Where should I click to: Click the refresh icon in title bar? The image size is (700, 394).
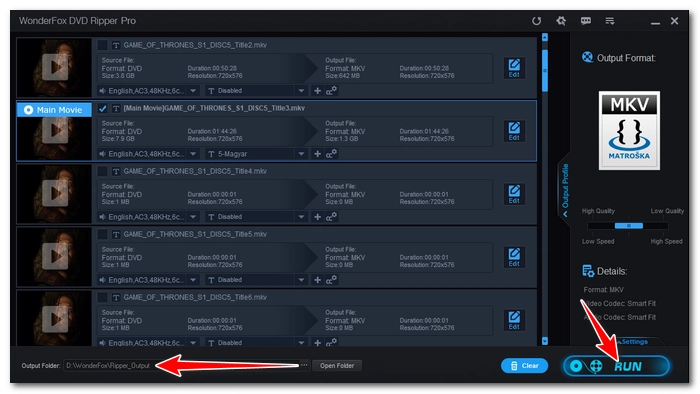click(x=536, y=21)
